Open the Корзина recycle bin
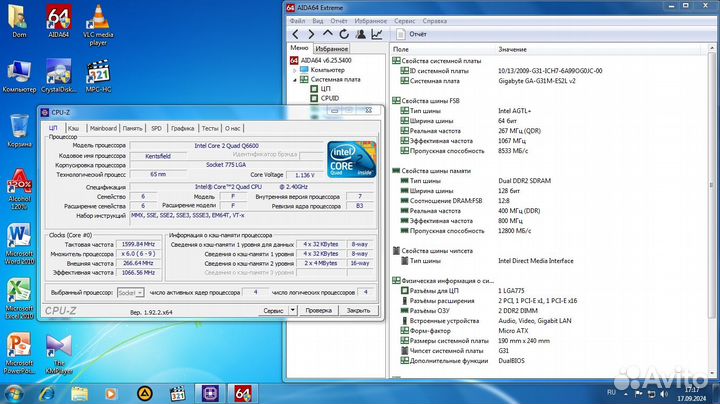Image resolution: width=720 pixels, height=404 pixels. pos(19,131)
